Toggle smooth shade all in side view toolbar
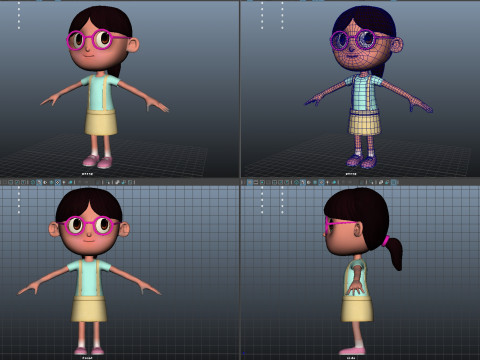480x360 pixels. click(303, 182)
